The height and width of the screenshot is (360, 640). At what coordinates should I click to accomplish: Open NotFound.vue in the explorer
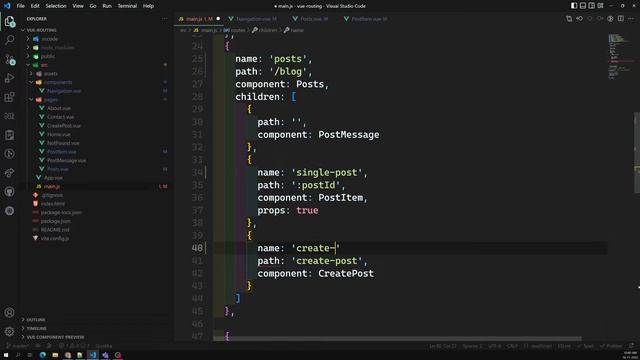(x=63, y=143)
